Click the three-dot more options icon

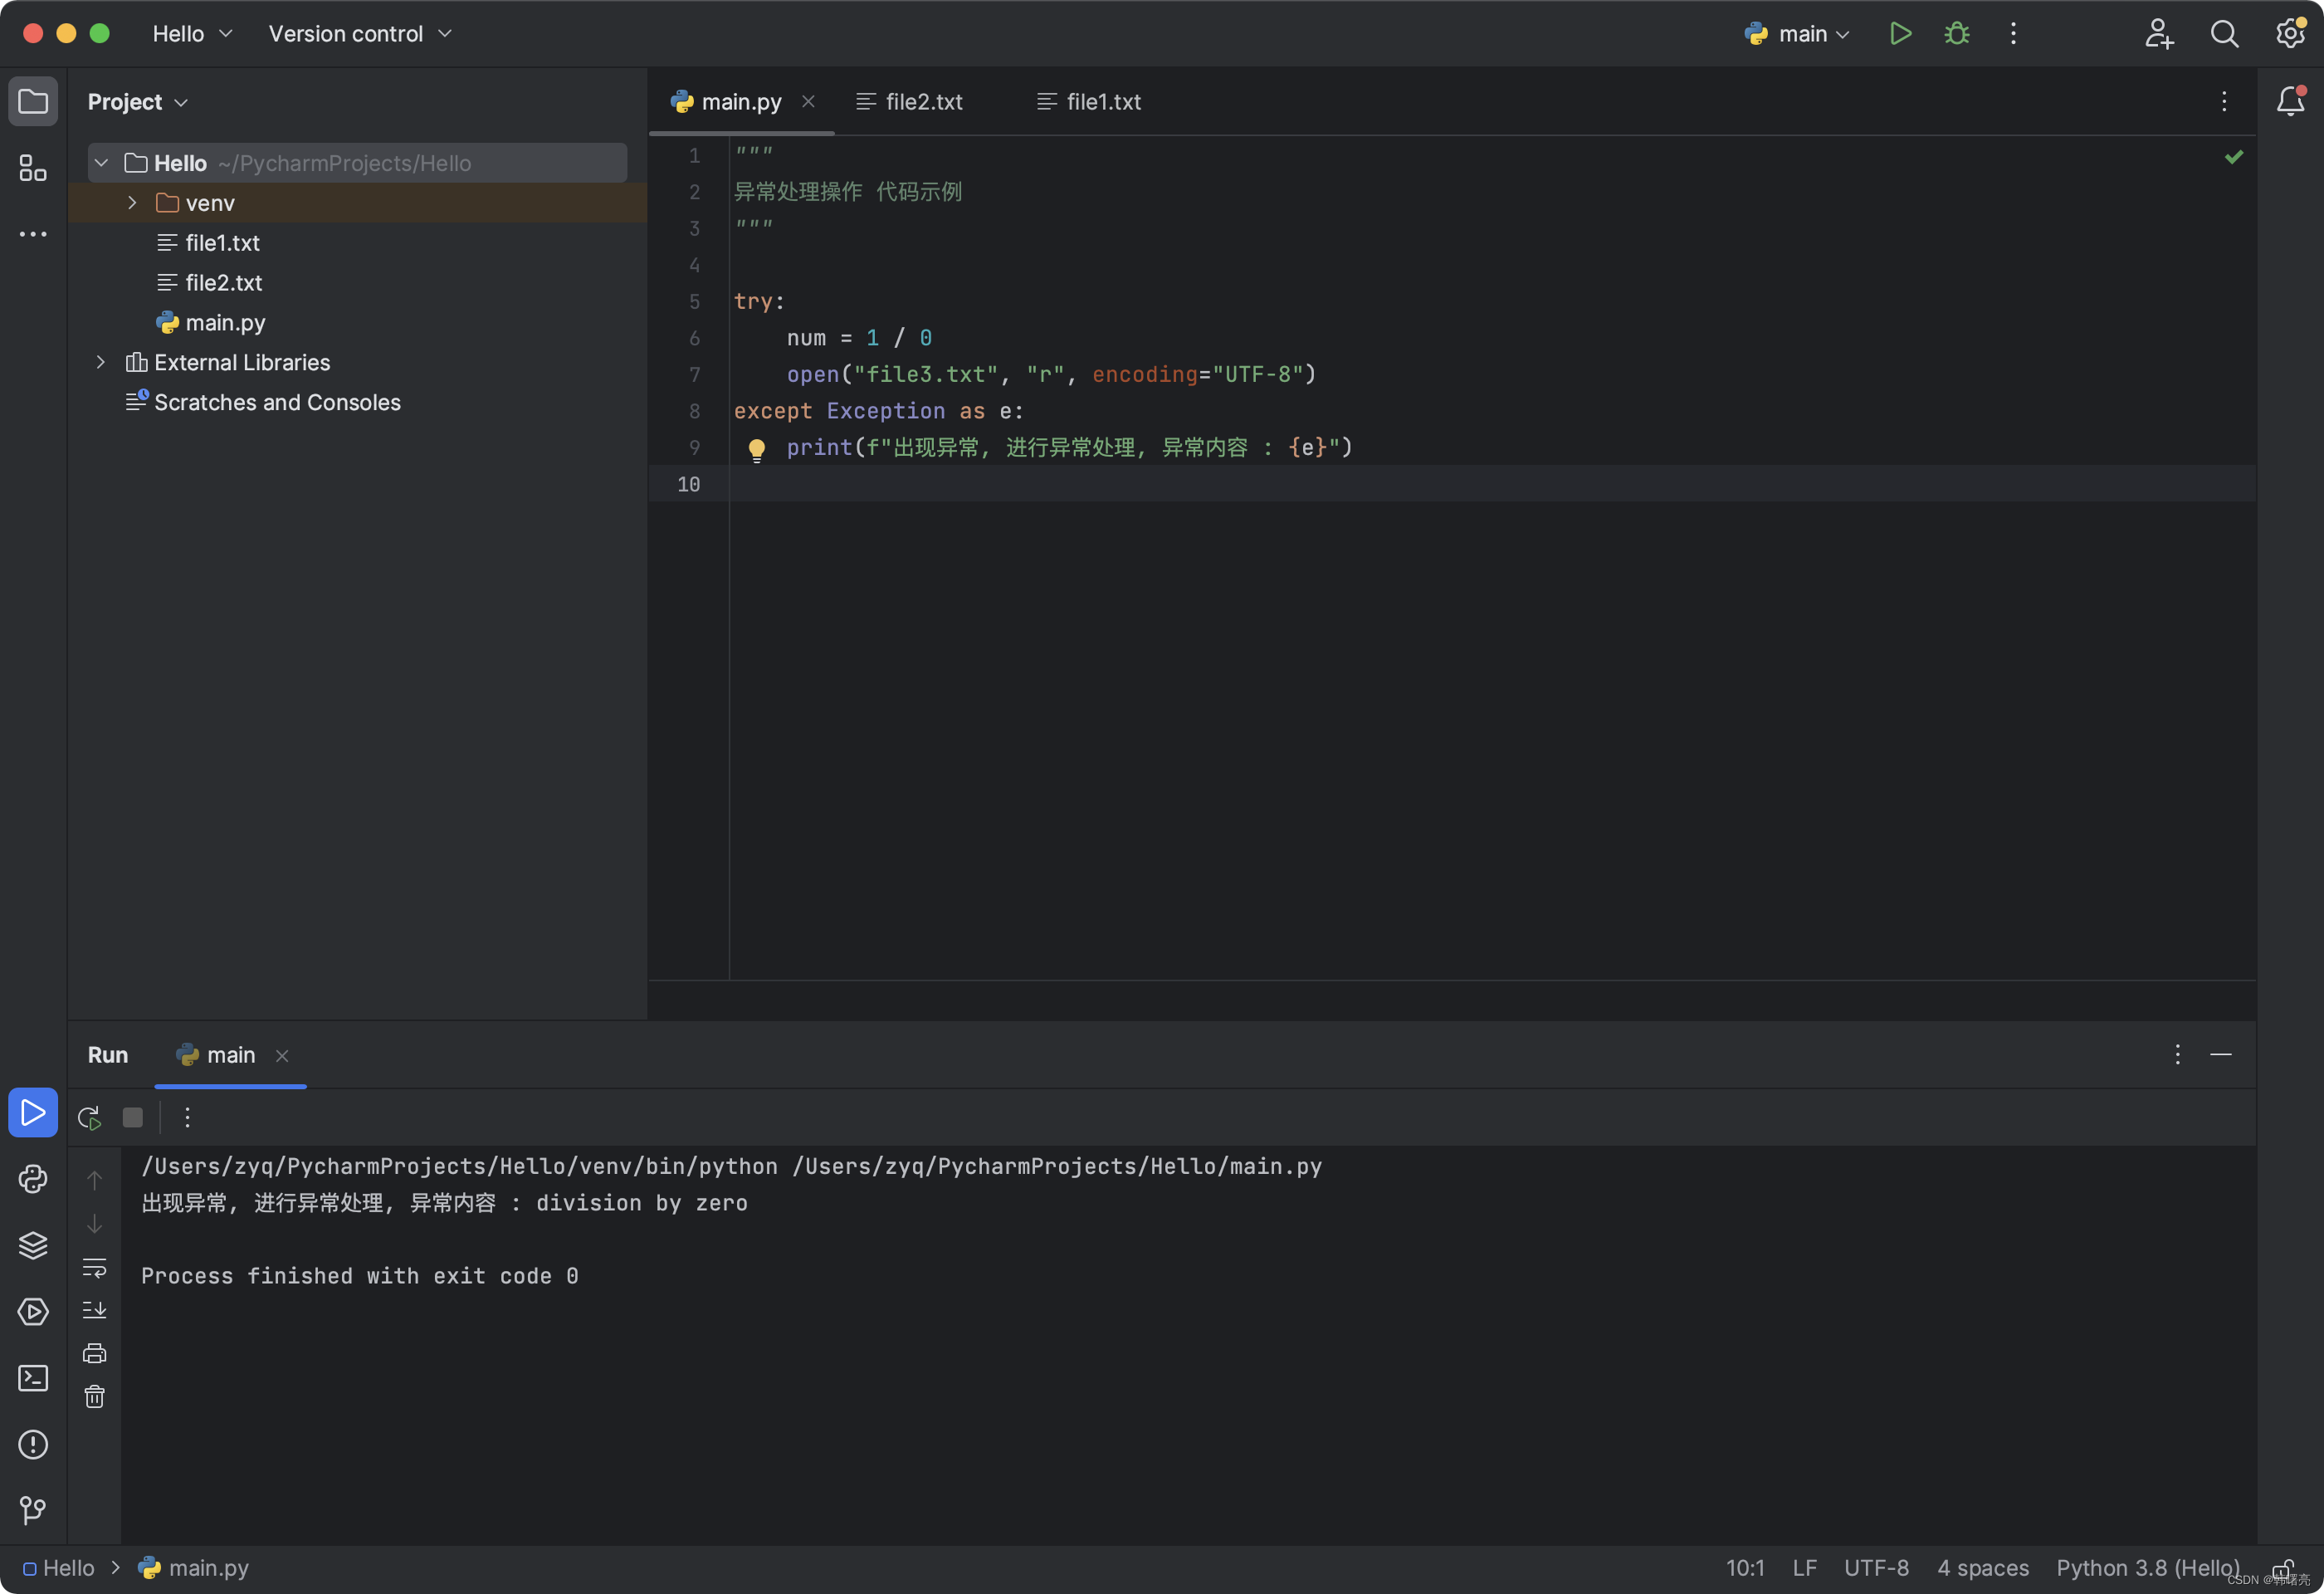click(2014, 32)
